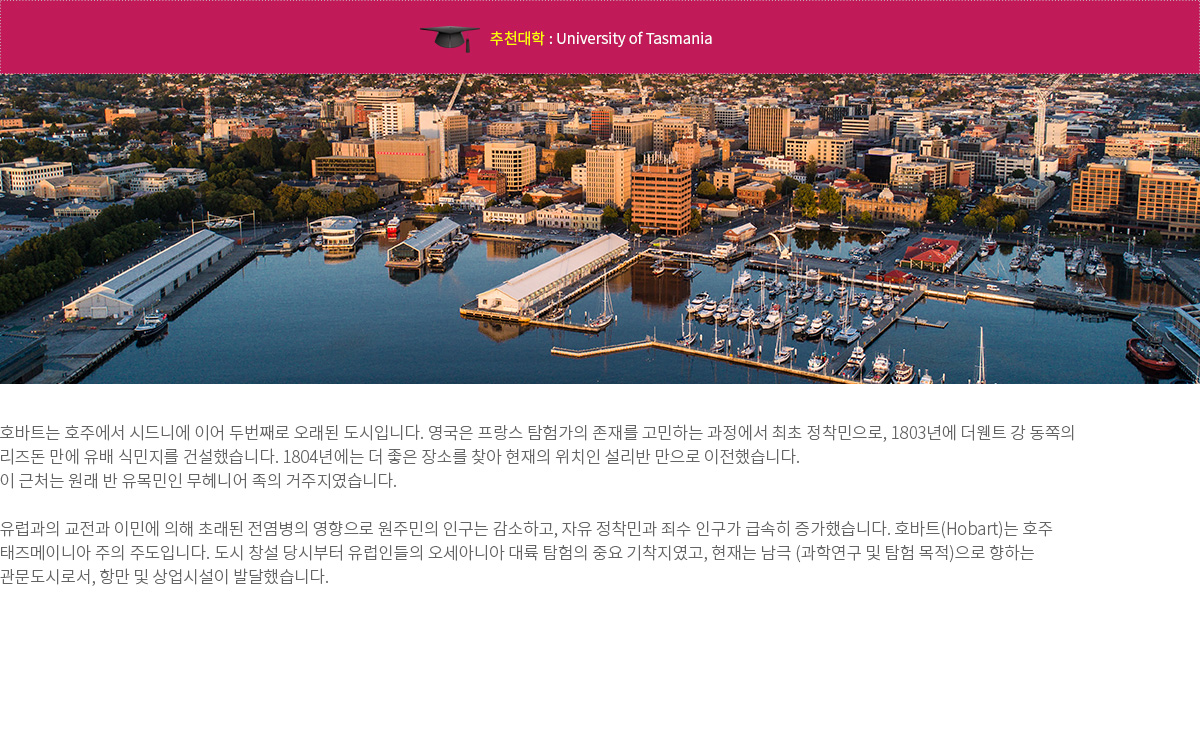Viewport: 1200px width, 746px height.
Task: Click the line starting '유럽과의 교전과 이민에 의해'
Action: pyautogui.click(x=526, y=529)
